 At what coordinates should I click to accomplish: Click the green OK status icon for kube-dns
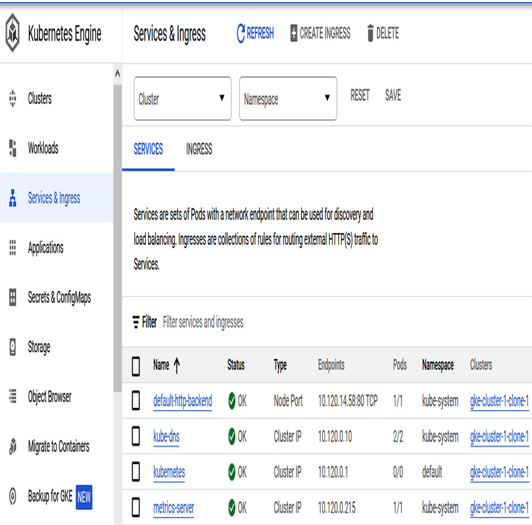point(232,436)
